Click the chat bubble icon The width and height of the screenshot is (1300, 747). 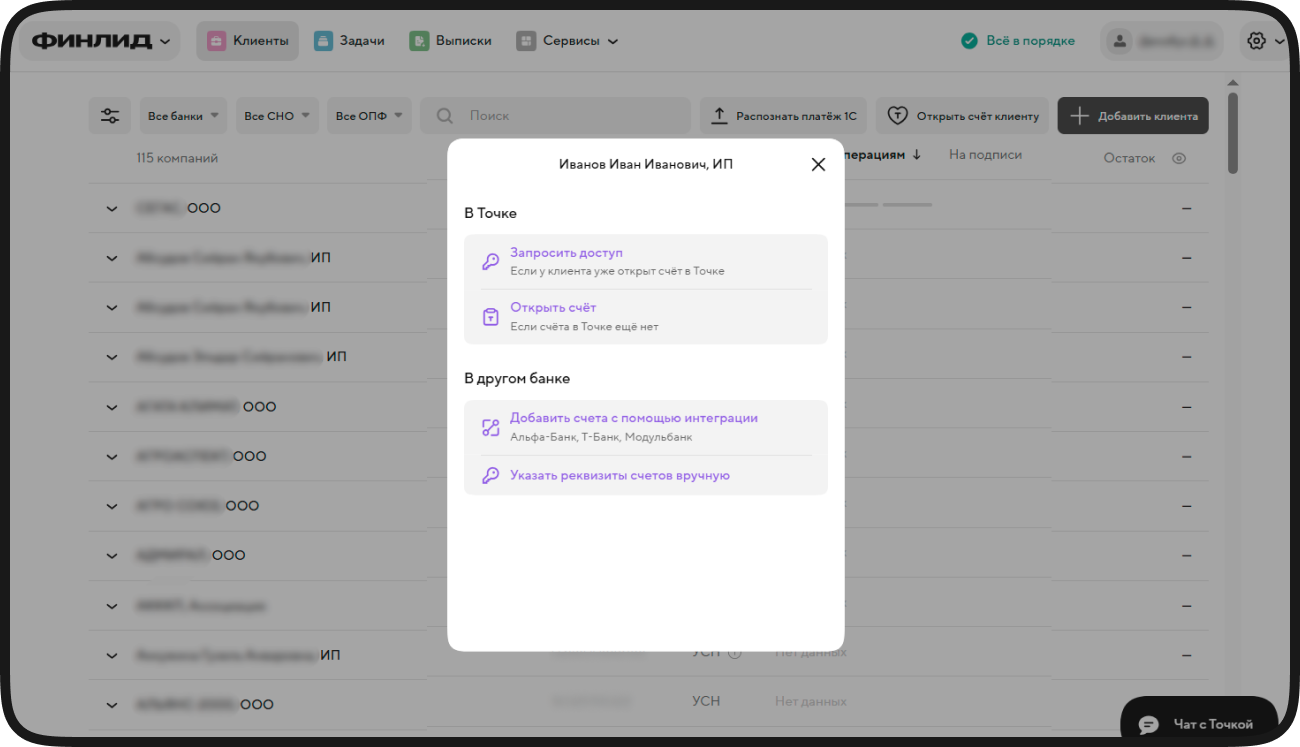1149,724
